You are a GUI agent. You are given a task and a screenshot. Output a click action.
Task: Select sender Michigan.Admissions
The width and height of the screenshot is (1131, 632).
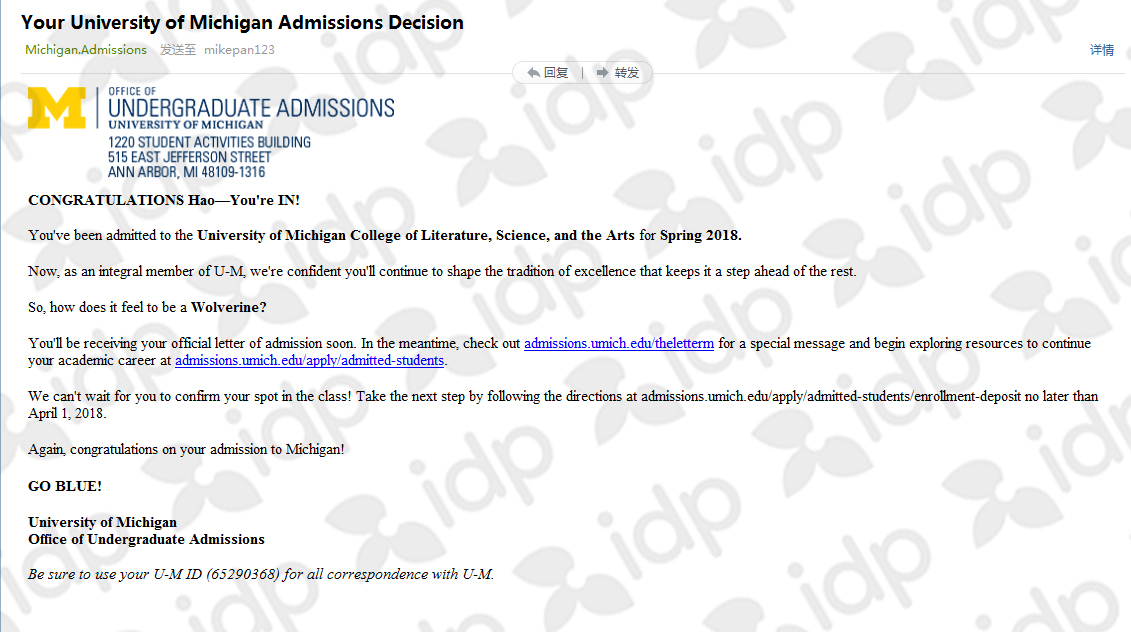(x=86, y=50)
